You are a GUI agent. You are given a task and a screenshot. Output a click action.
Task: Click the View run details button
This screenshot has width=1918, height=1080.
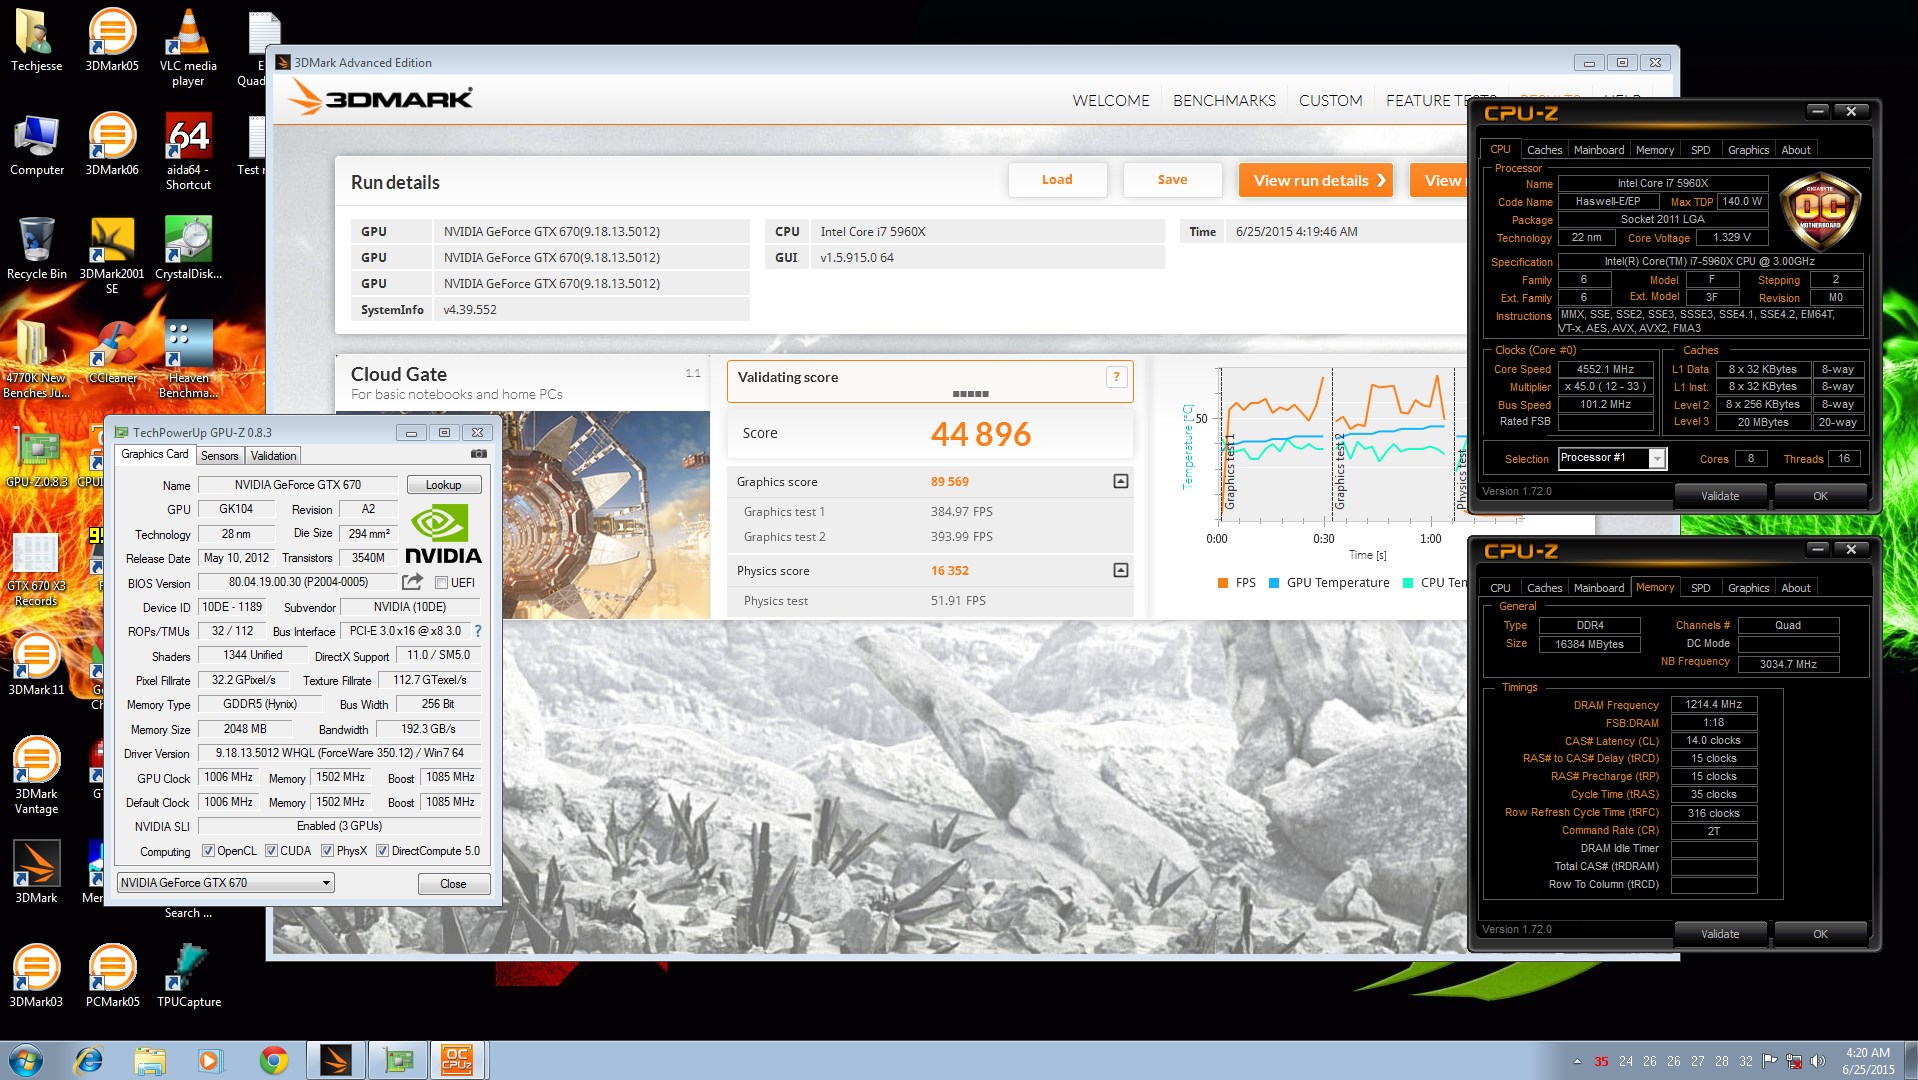pos(1316,180)
